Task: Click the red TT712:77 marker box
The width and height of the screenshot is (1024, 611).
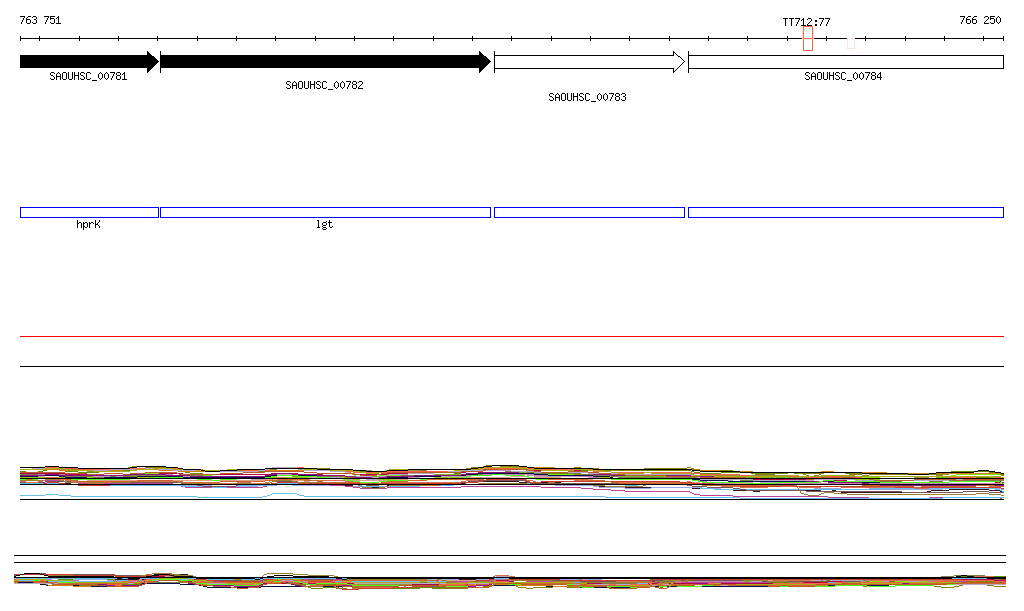Action: click(807, 39)
